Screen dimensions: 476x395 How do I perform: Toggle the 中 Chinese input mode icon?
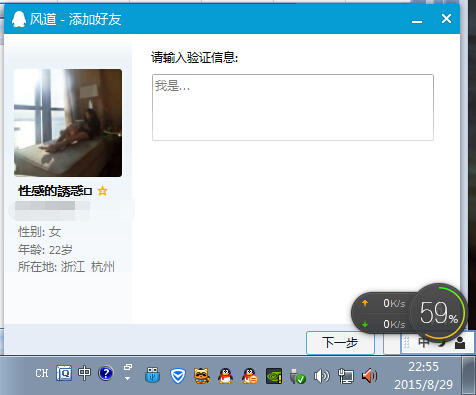84,373
